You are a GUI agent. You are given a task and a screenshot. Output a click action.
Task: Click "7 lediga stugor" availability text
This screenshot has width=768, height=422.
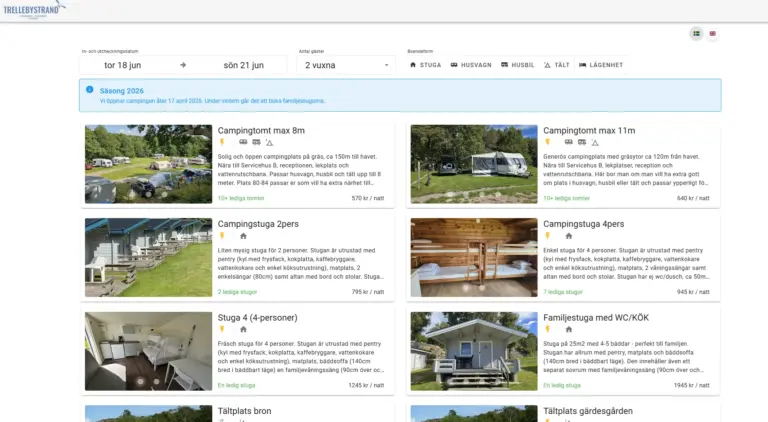[x=563, y=292]
